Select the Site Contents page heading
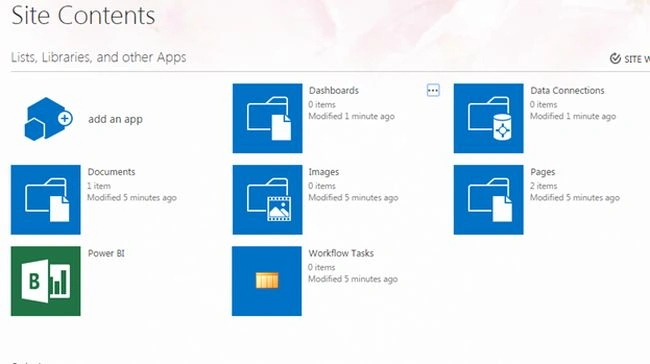 pos(83,16)
